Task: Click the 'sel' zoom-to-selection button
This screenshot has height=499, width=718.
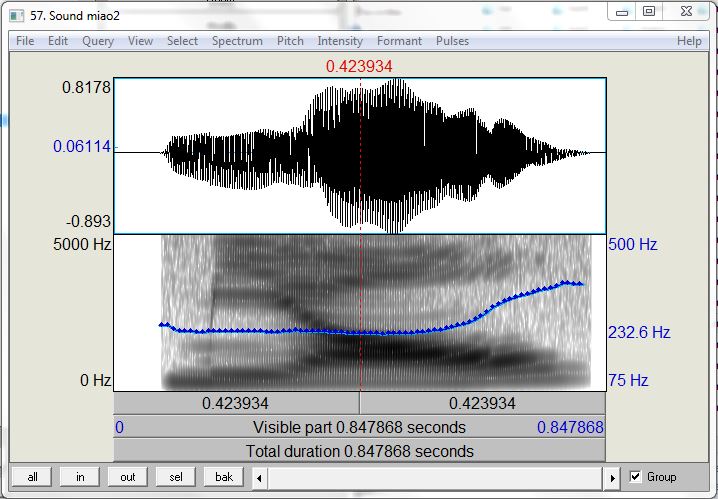Action: 176,477
